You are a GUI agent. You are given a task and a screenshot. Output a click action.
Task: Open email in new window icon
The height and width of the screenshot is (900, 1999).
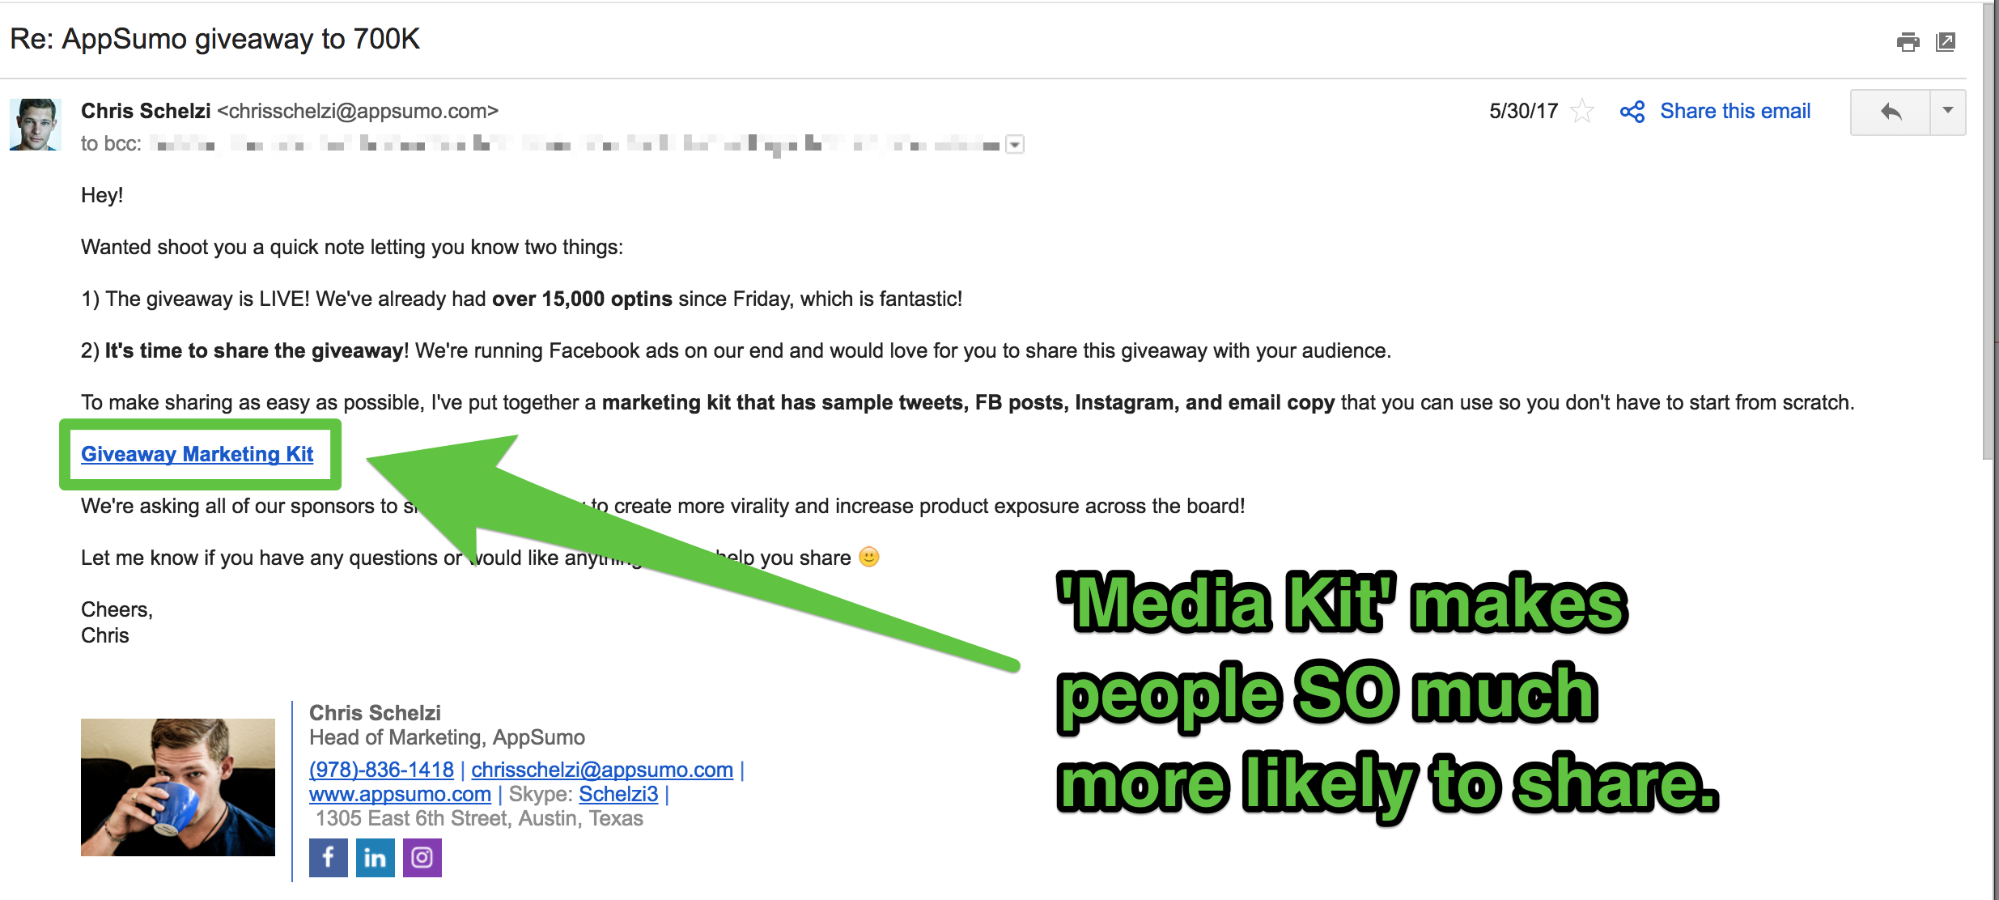(x=1946, y=42)
